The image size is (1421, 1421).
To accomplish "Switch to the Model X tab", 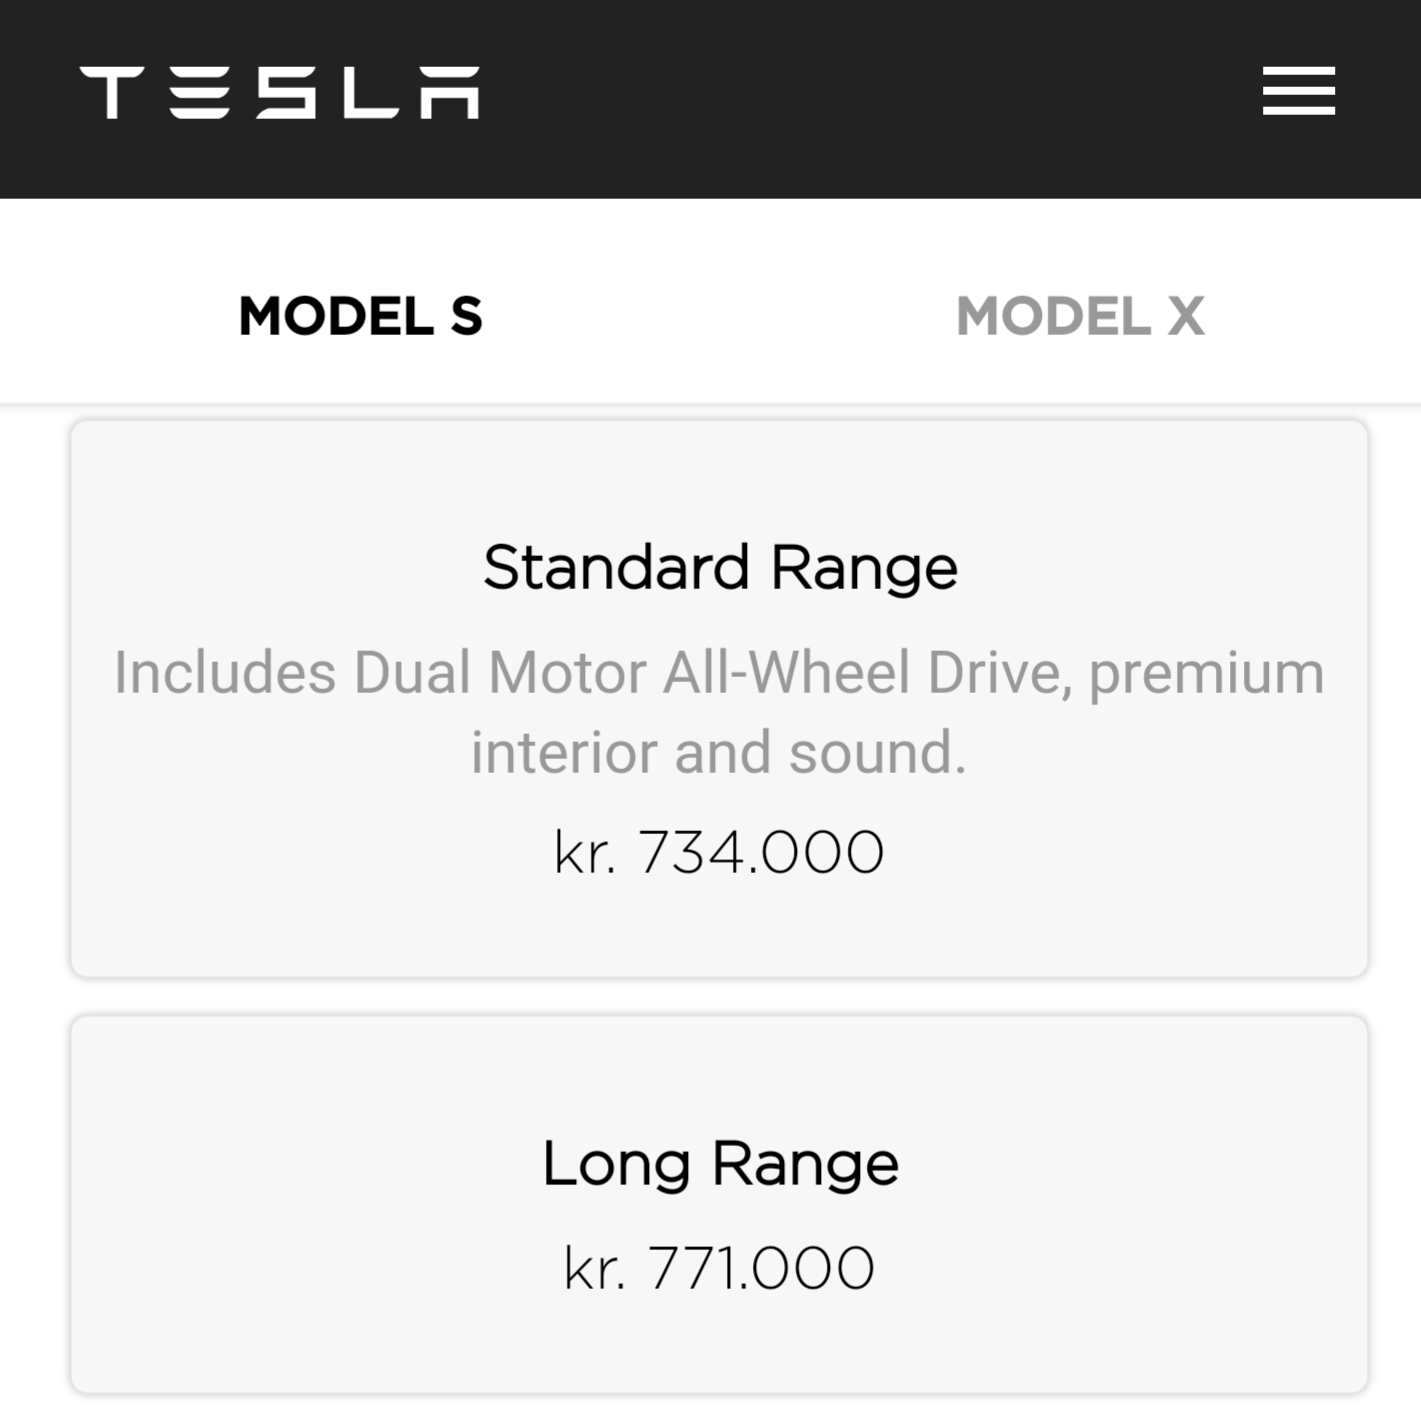I will click(x=1081, y=316).
